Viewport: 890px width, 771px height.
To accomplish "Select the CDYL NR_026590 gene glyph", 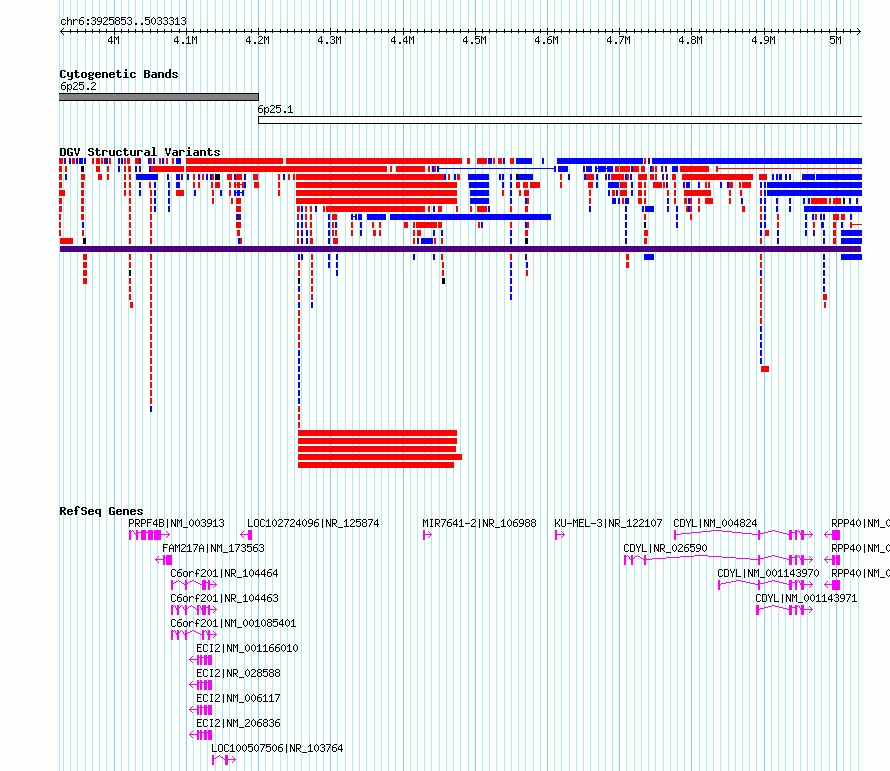I will (719, 560).
